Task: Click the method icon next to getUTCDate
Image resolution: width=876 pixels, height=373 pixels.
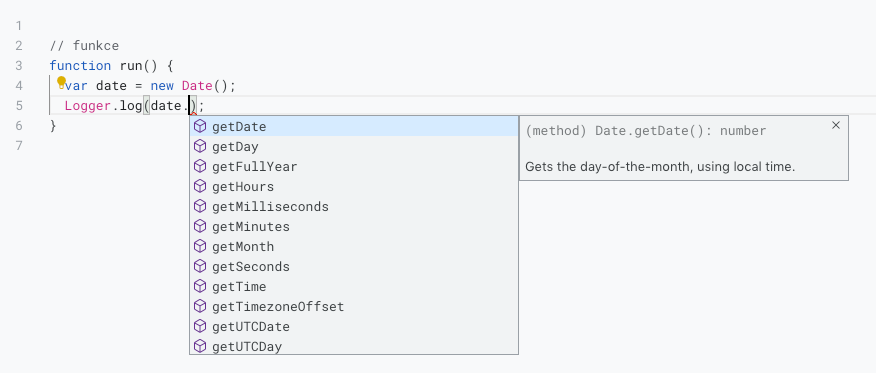Action: coord(200,326)
